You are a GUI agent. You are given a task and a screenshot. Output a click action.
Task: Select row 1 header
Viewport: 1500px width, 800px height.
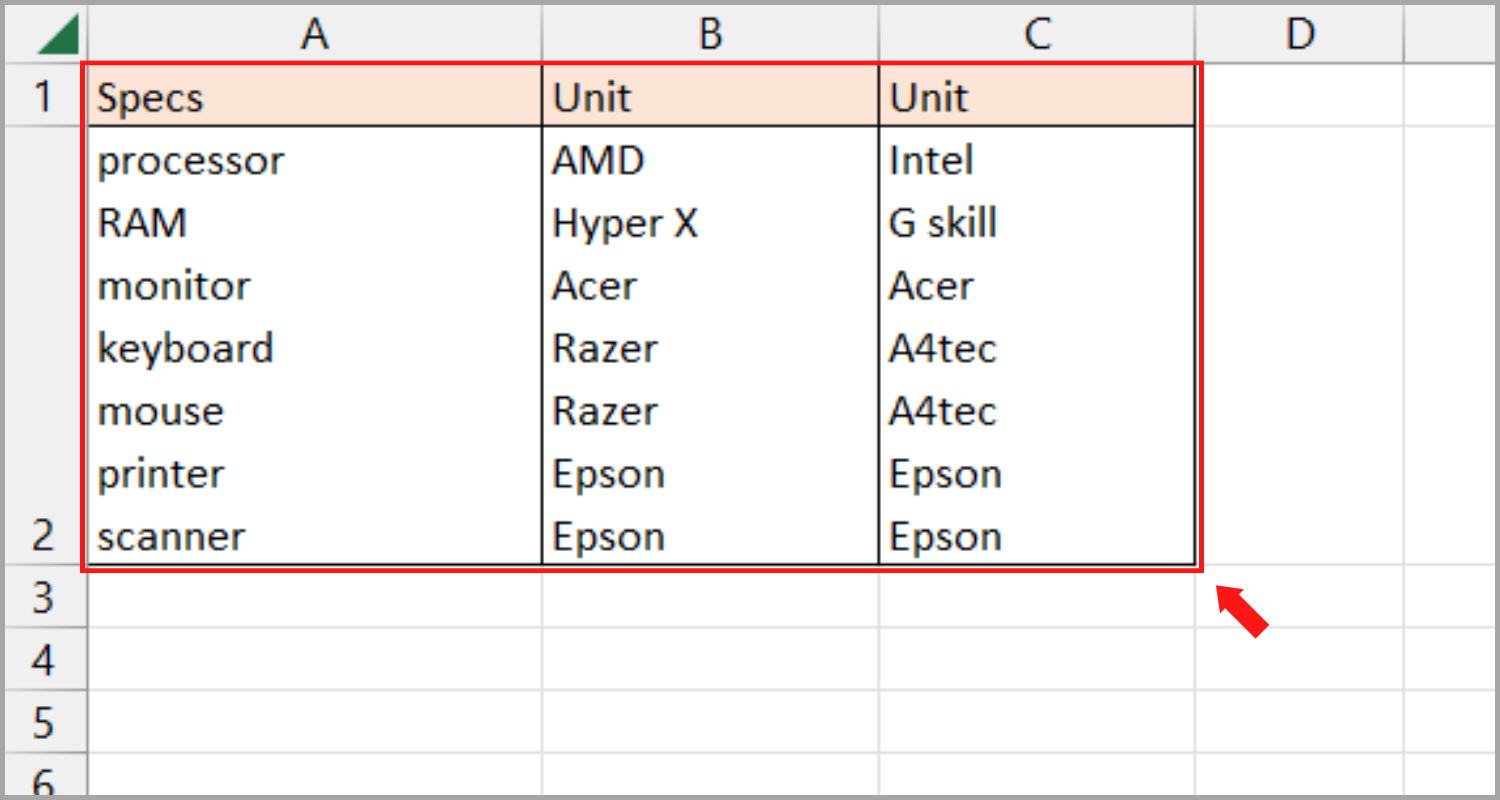[x=43, y=97]
